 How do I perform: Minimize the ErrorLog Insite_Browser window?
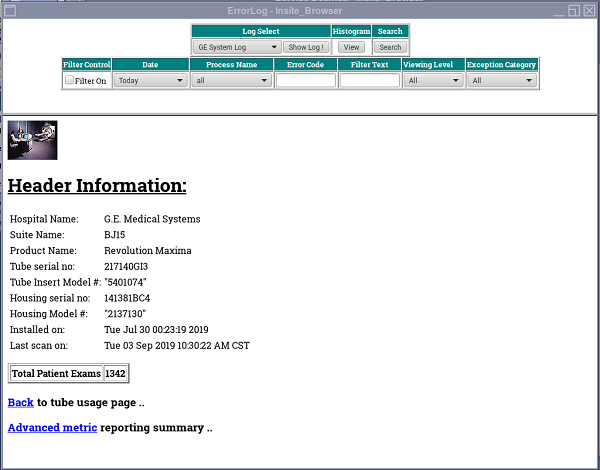click(x=557, y=9)
